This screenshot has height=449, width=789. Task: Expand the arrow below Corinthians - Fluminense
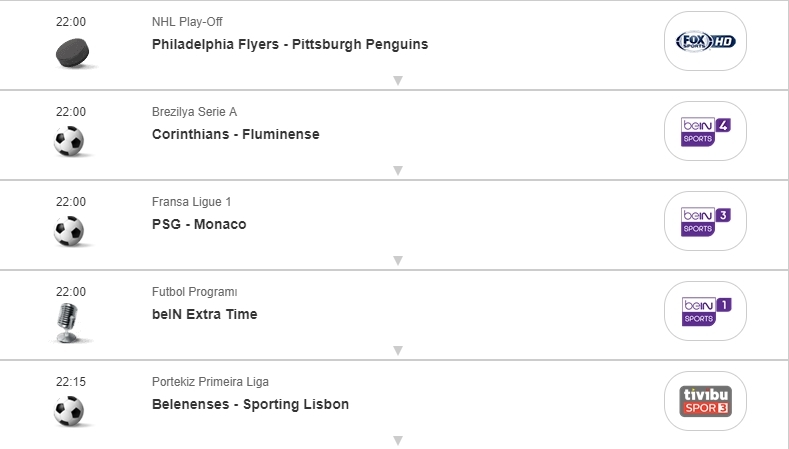click(397, 170)
